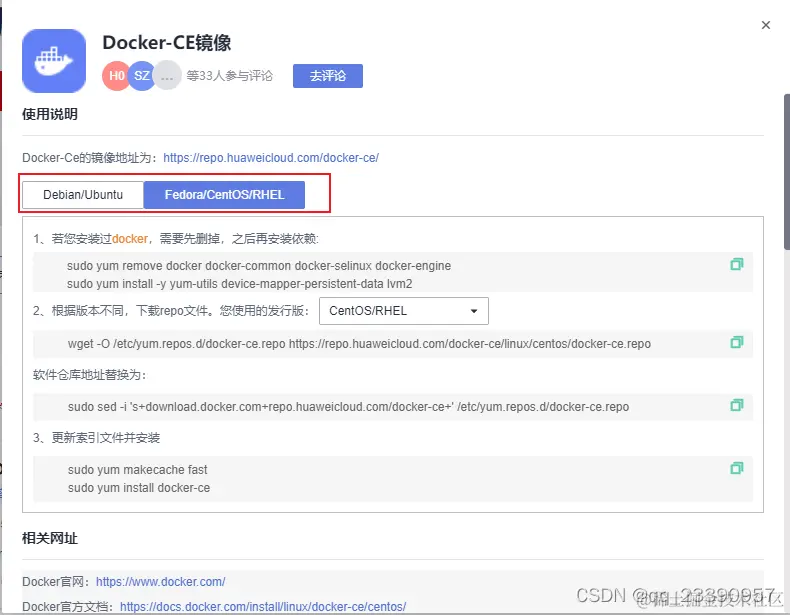Click the SZ user avatar
Viewport: 790px width, 615px height.
click(142, 76)
